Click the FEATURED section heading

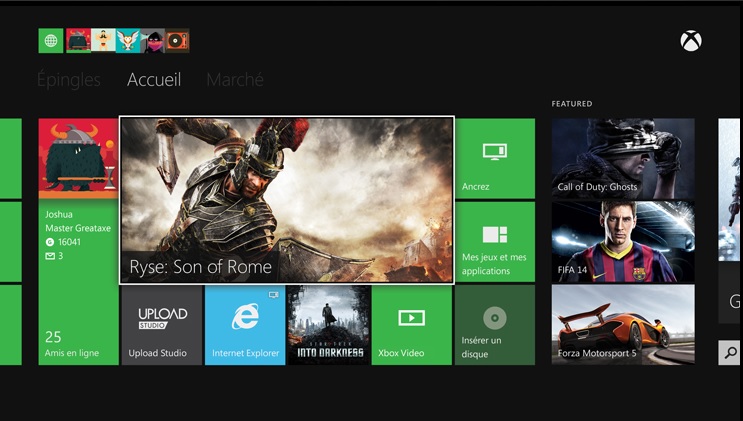(572, 104)
